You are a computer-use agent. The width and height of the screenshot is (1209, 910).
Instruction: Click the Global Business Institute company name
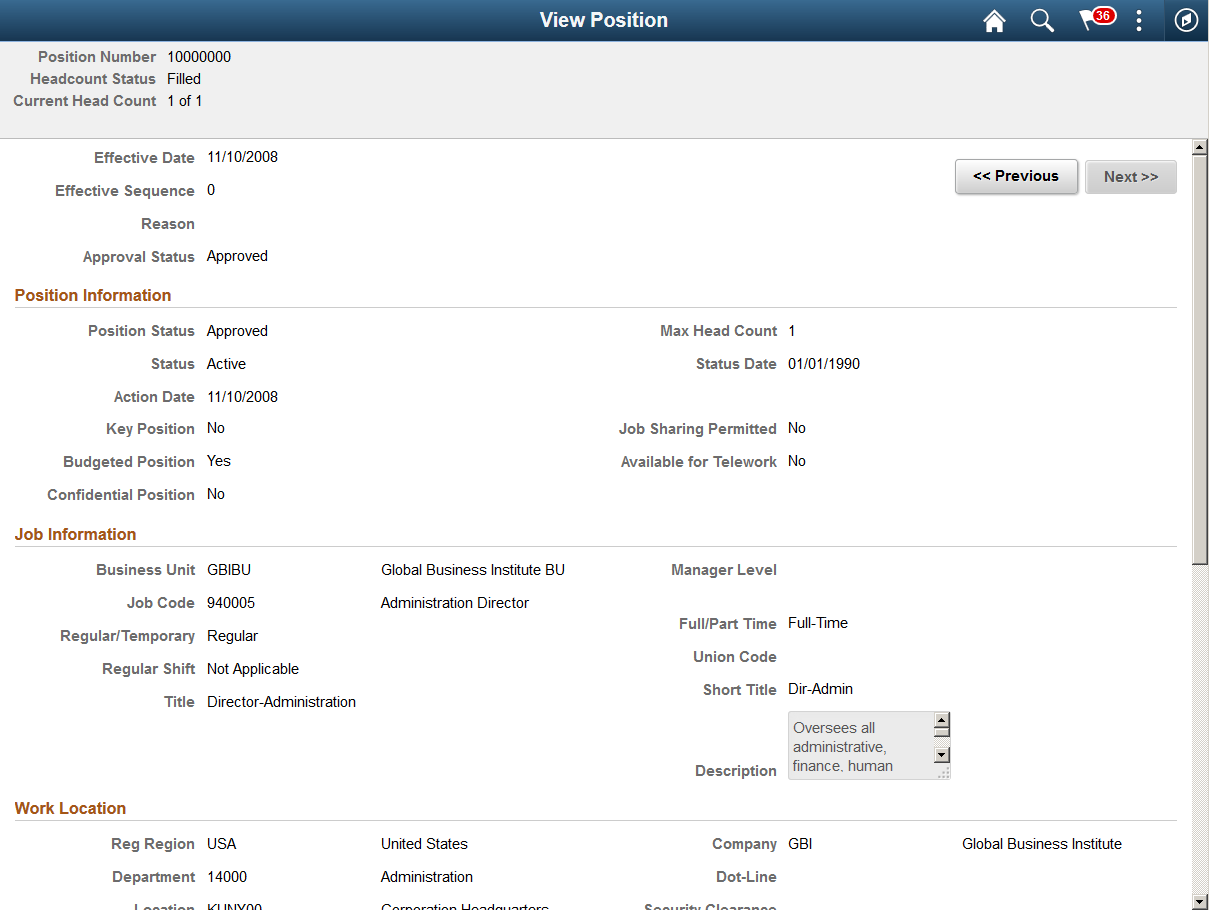(1042, 844)
